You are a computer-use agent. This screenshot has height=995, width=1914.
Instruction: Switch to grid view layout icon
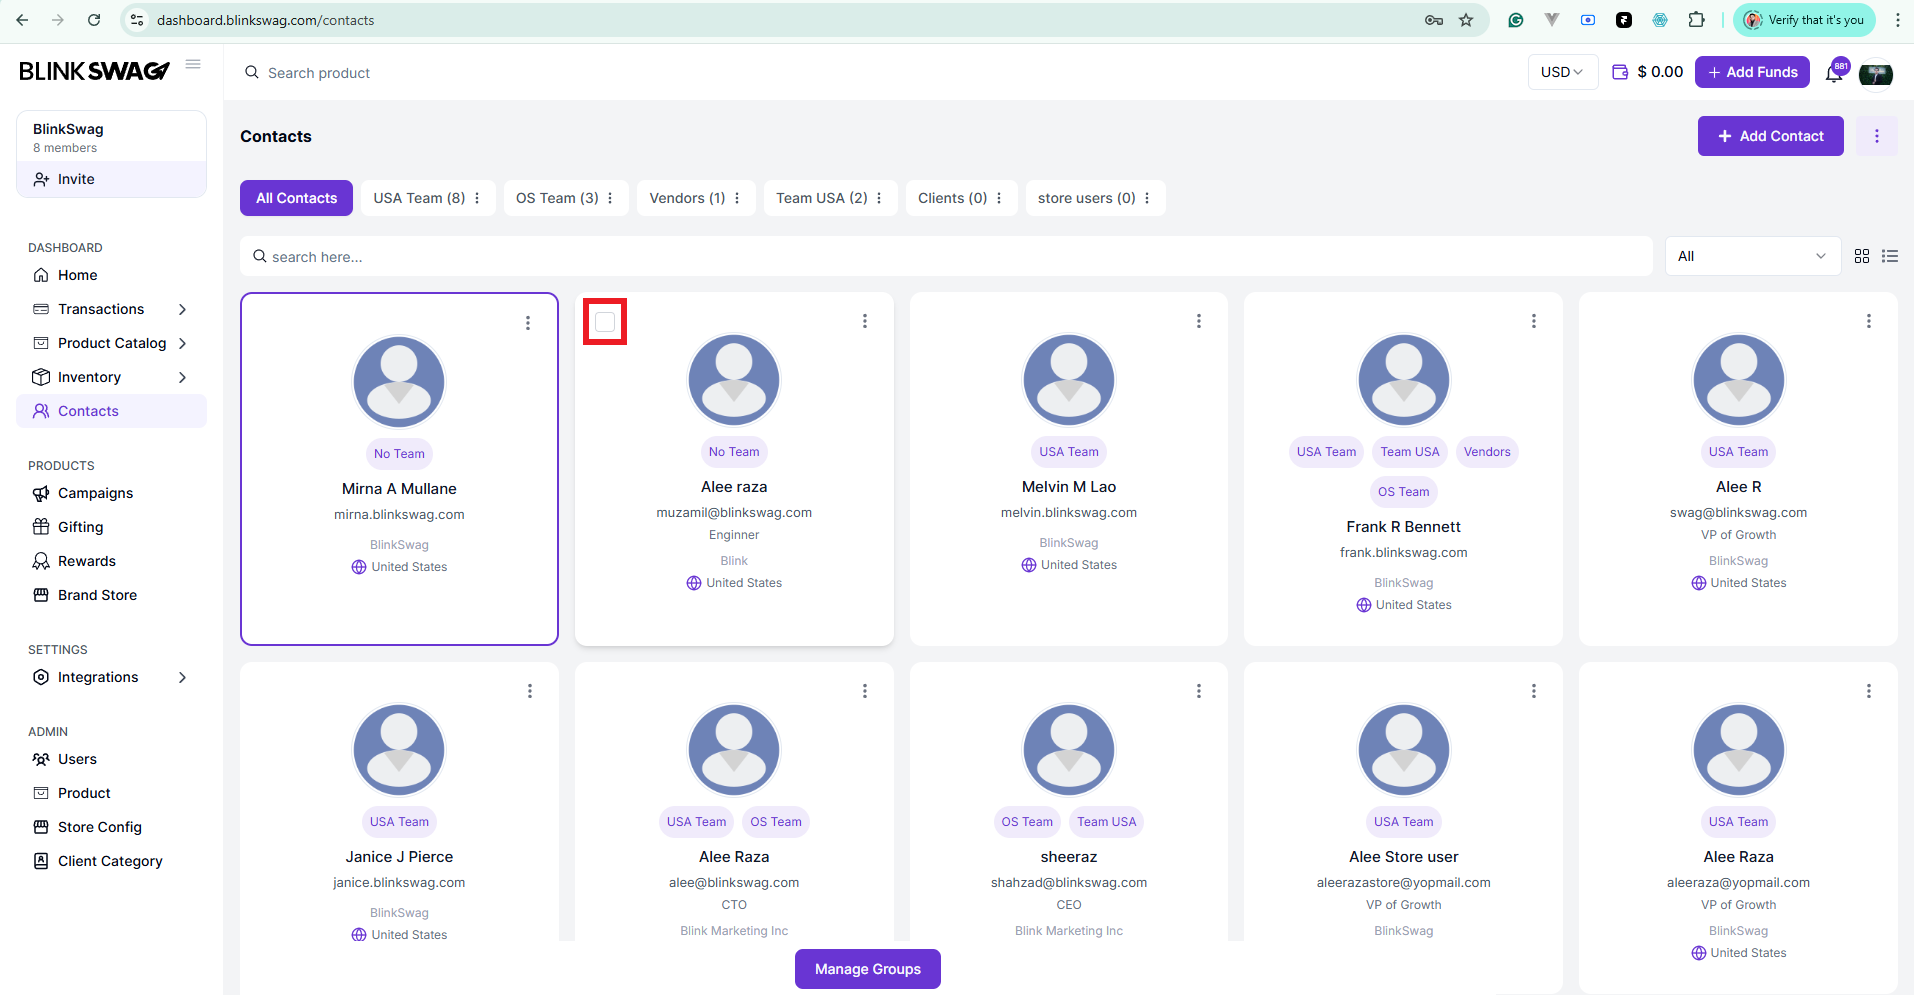tap(1862, 256)
